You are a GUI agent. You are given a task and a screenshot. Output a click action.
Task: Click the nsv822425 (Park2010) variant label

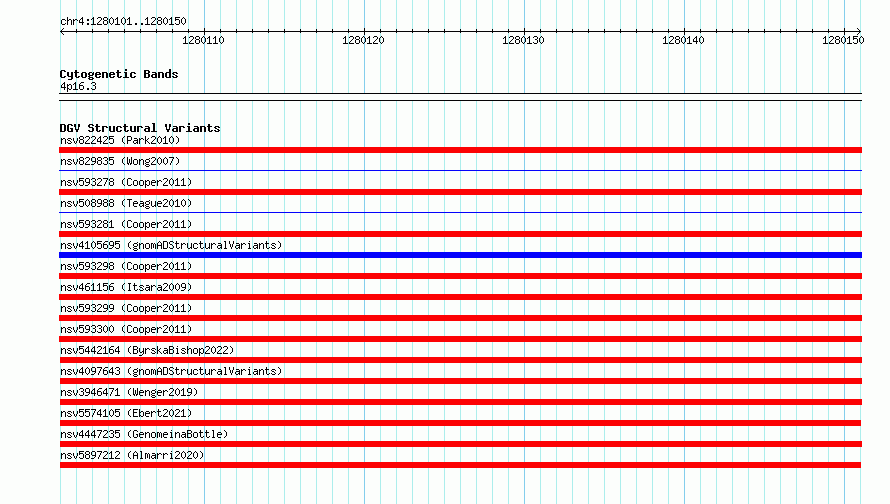[120, 140]
